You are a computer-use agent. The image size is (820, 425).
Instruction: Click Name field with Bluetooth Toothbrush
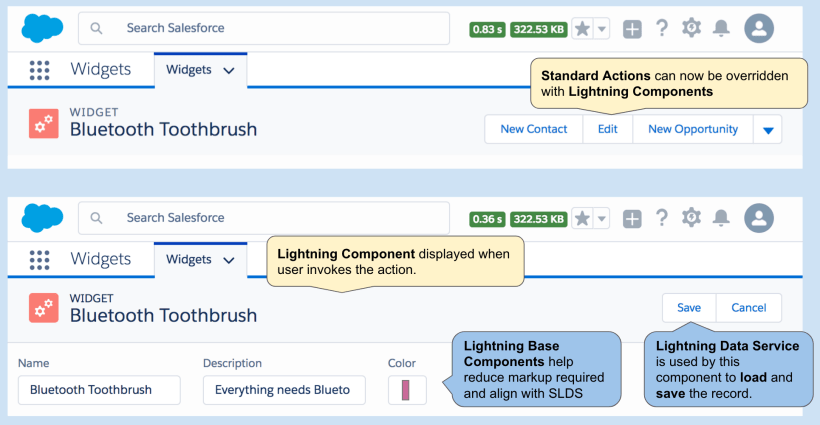point(99,390)
